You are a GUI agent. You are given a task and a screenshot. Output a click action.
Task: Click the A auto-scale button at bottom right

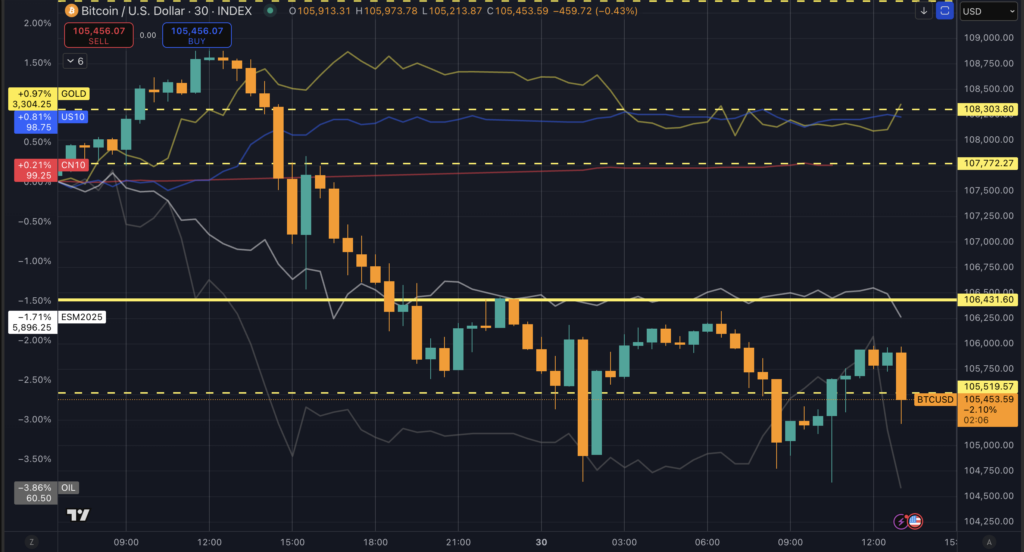(x=988, y=541)
